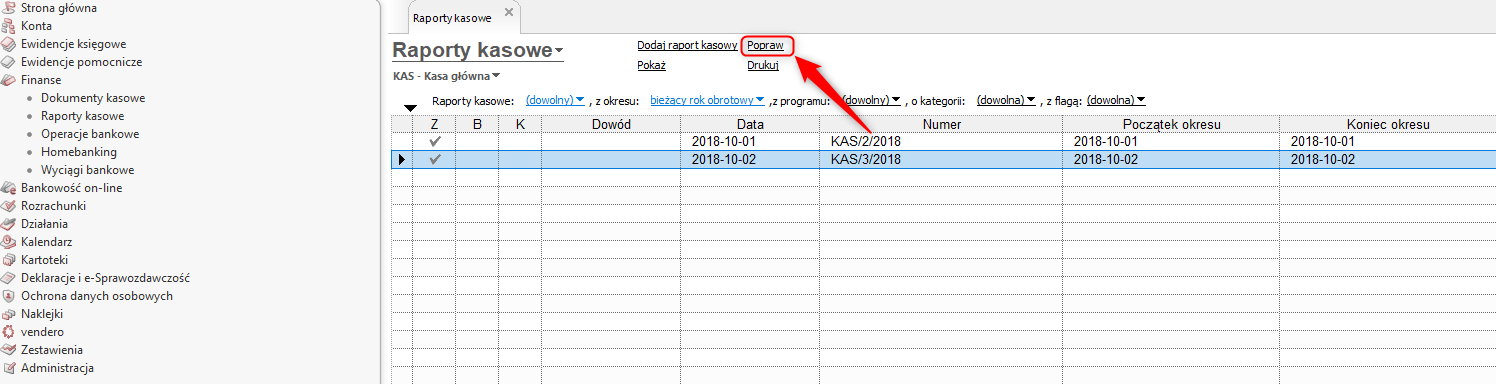This screenshot has height=384, width=1496.
Task: Toggle Z checkmark for KAS/3/2018 row
Action: [435, 160]
